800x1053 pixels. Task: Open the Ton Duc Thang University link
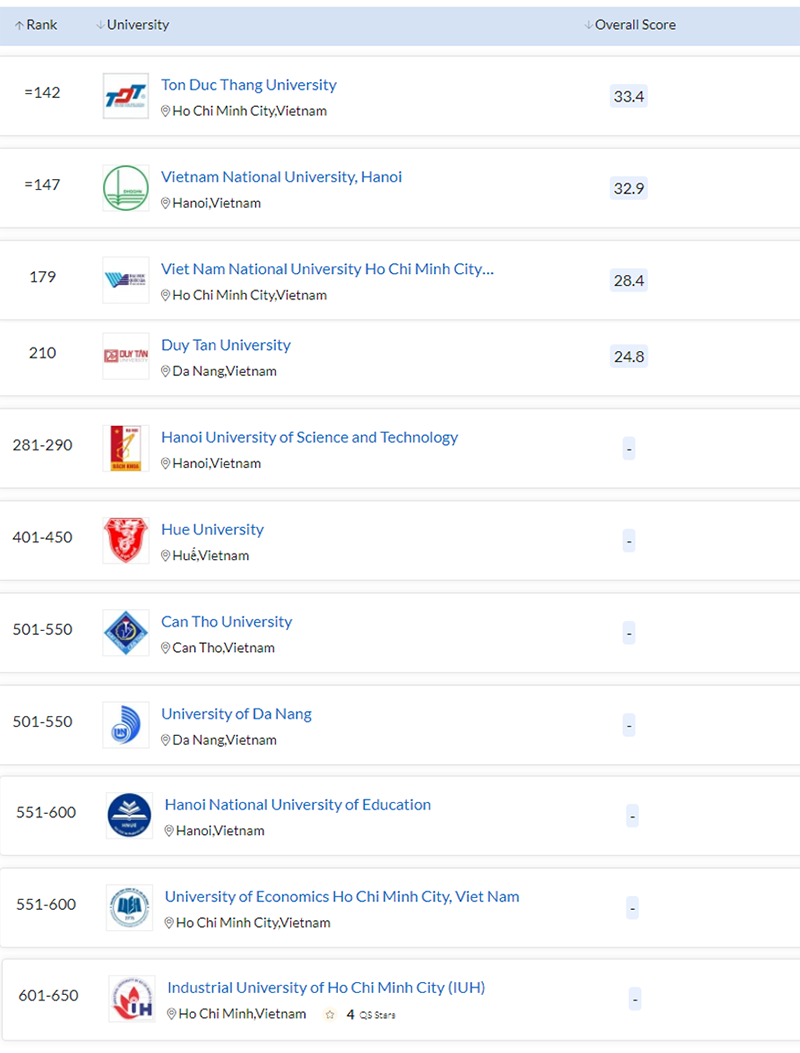coord(249,85)
